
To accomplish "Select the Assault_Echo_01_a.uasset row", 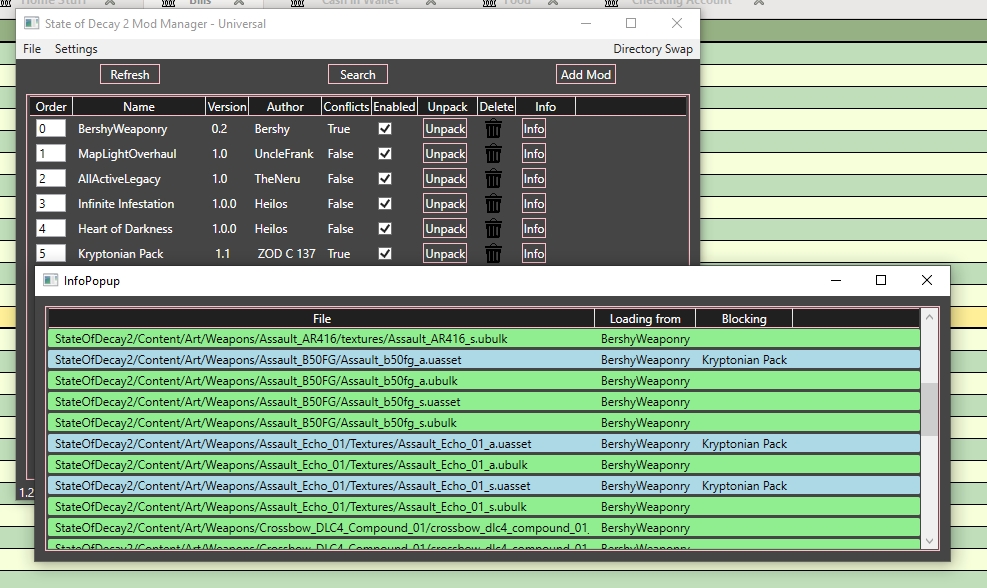I will (x=484, y=444).
